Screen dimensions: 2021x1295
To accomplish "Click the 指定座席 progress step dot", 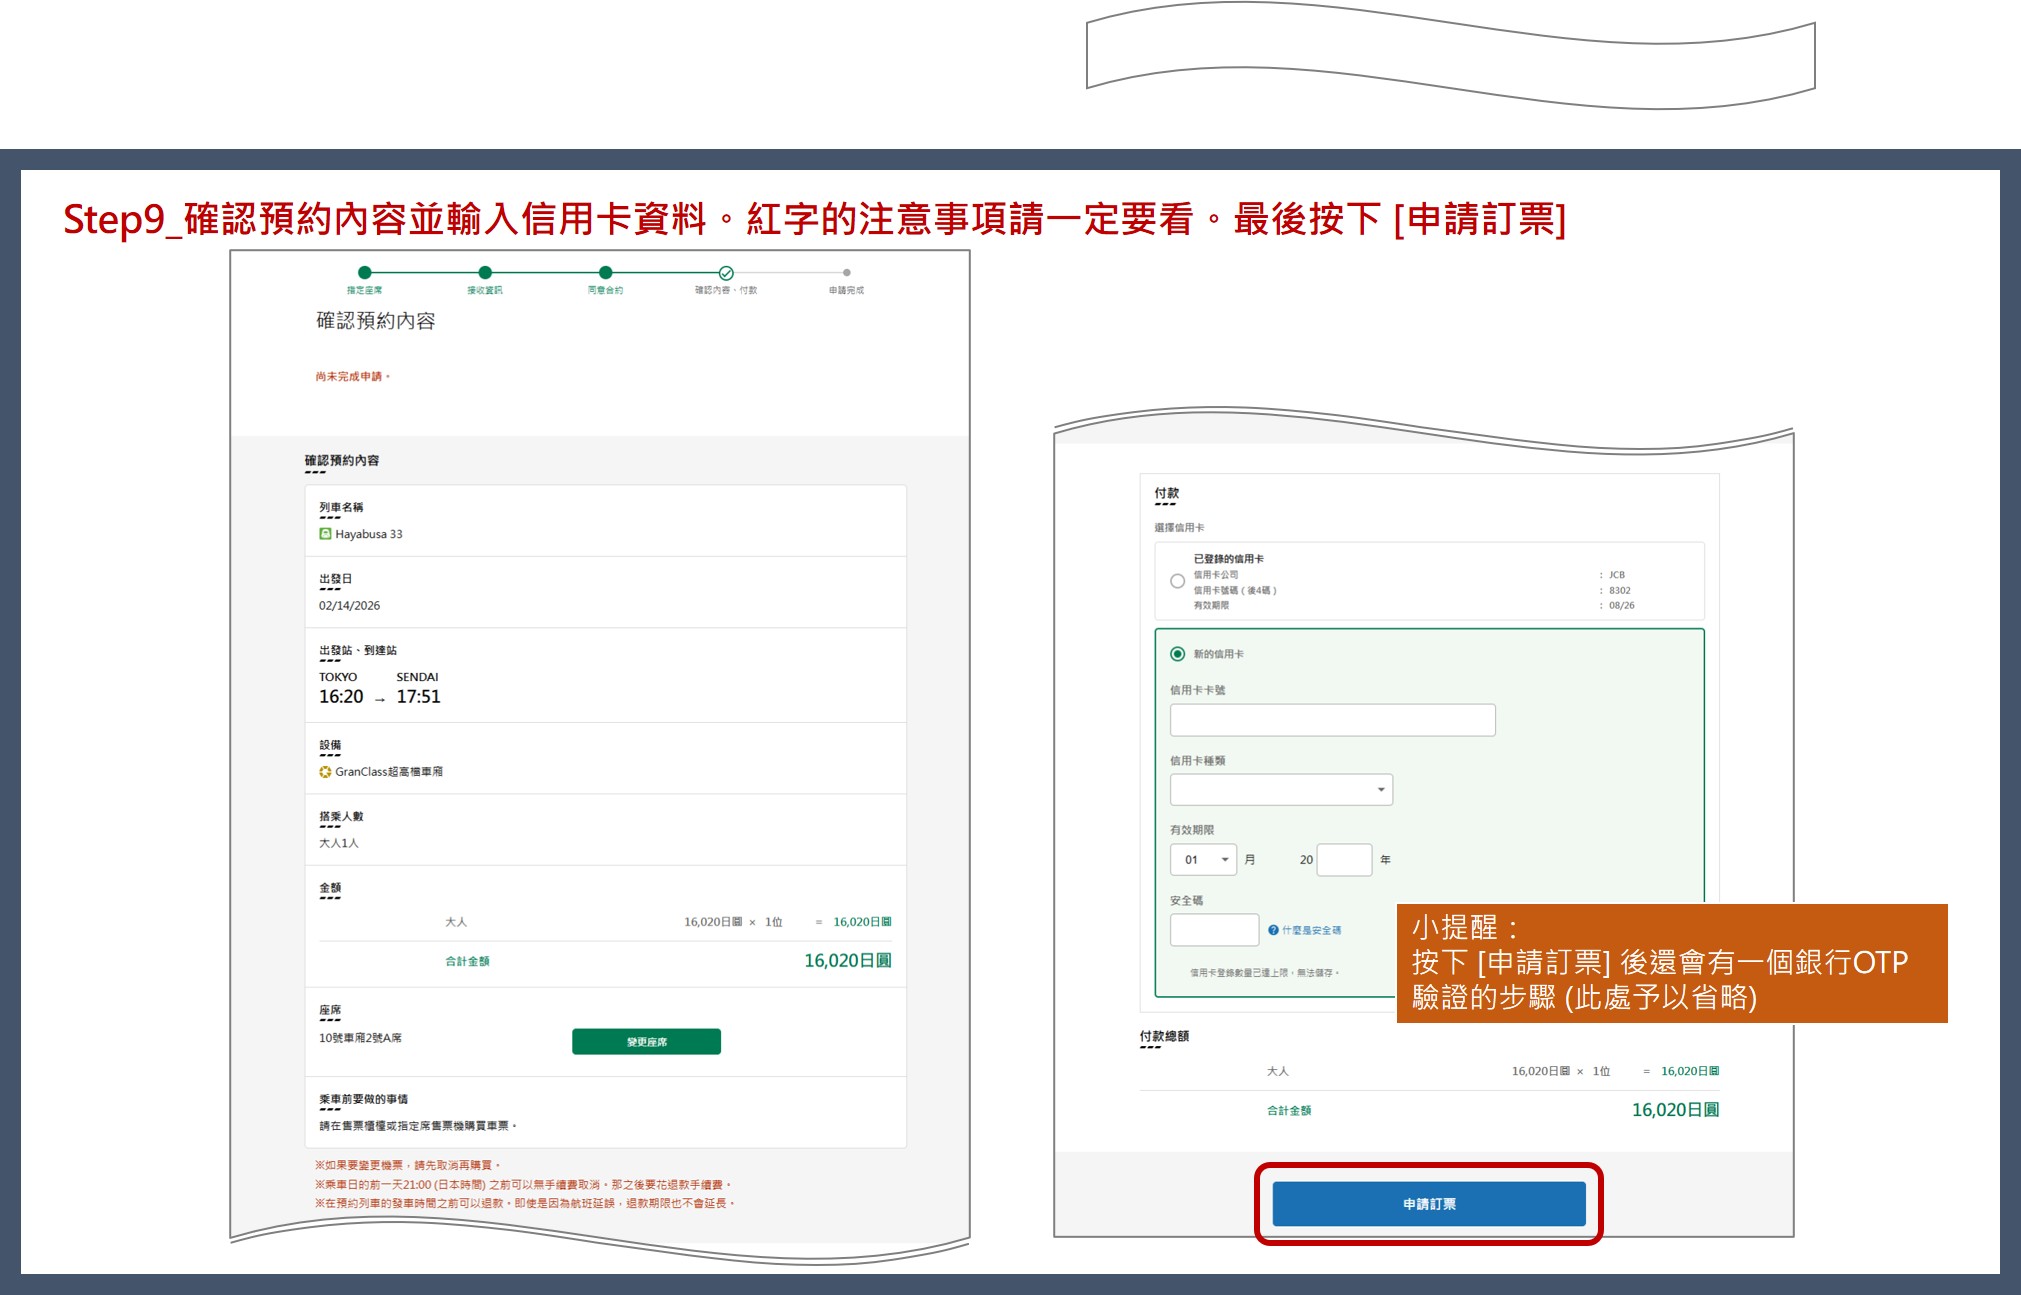I will (x=364, y=272).
